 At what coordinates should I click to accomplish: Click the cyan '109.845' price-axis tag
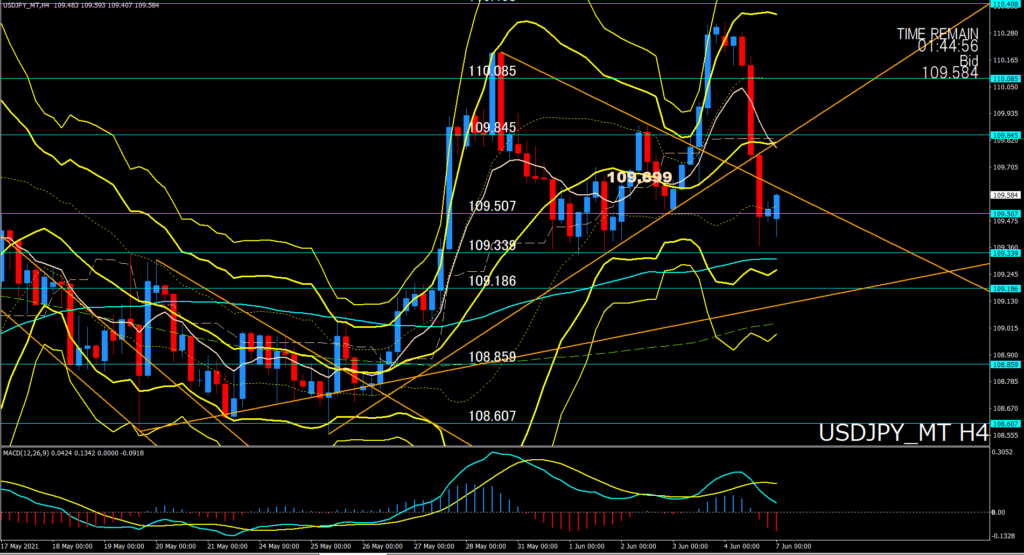pos(1006,135)
